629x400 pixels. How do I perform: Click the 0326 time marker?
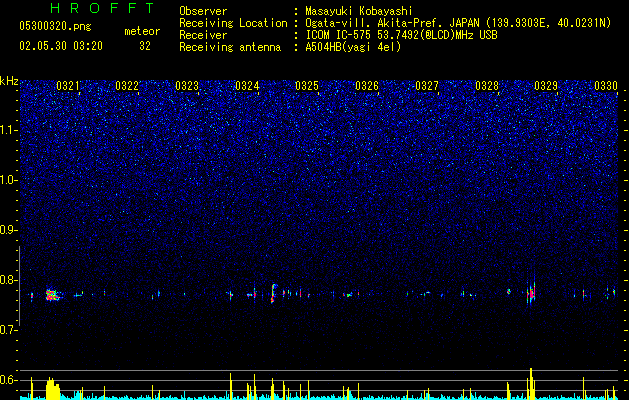[x=367, y=86]
